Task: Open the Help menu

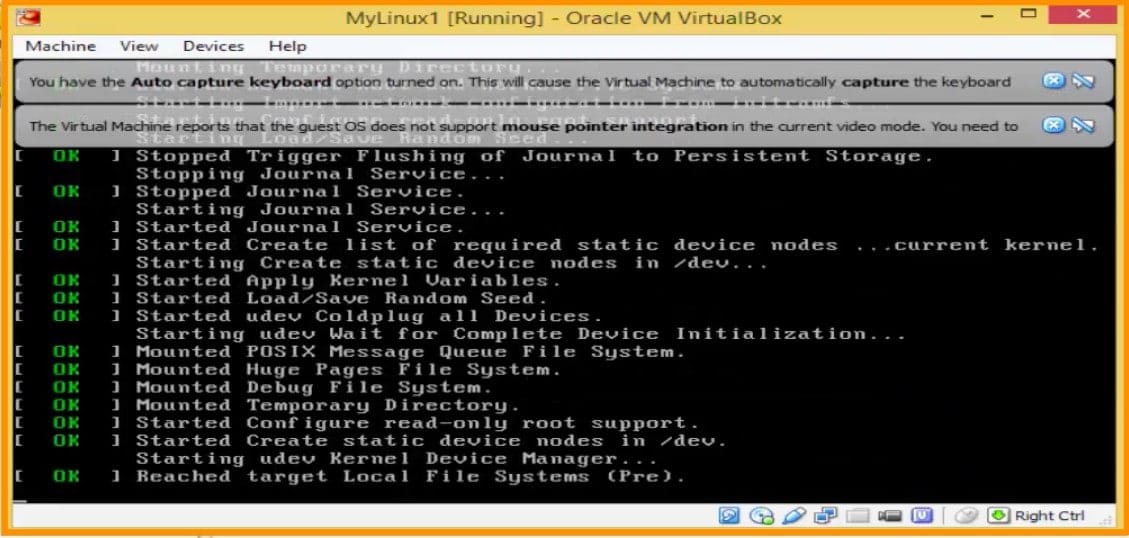Action: pos(287,46)
